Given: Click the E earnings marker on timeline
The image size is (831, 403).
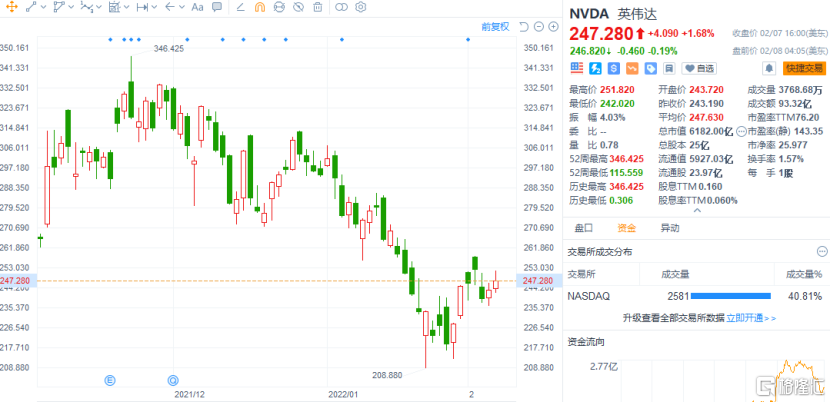Looking at the screenshot, I should pyautogui.click(x=110, y=380).
